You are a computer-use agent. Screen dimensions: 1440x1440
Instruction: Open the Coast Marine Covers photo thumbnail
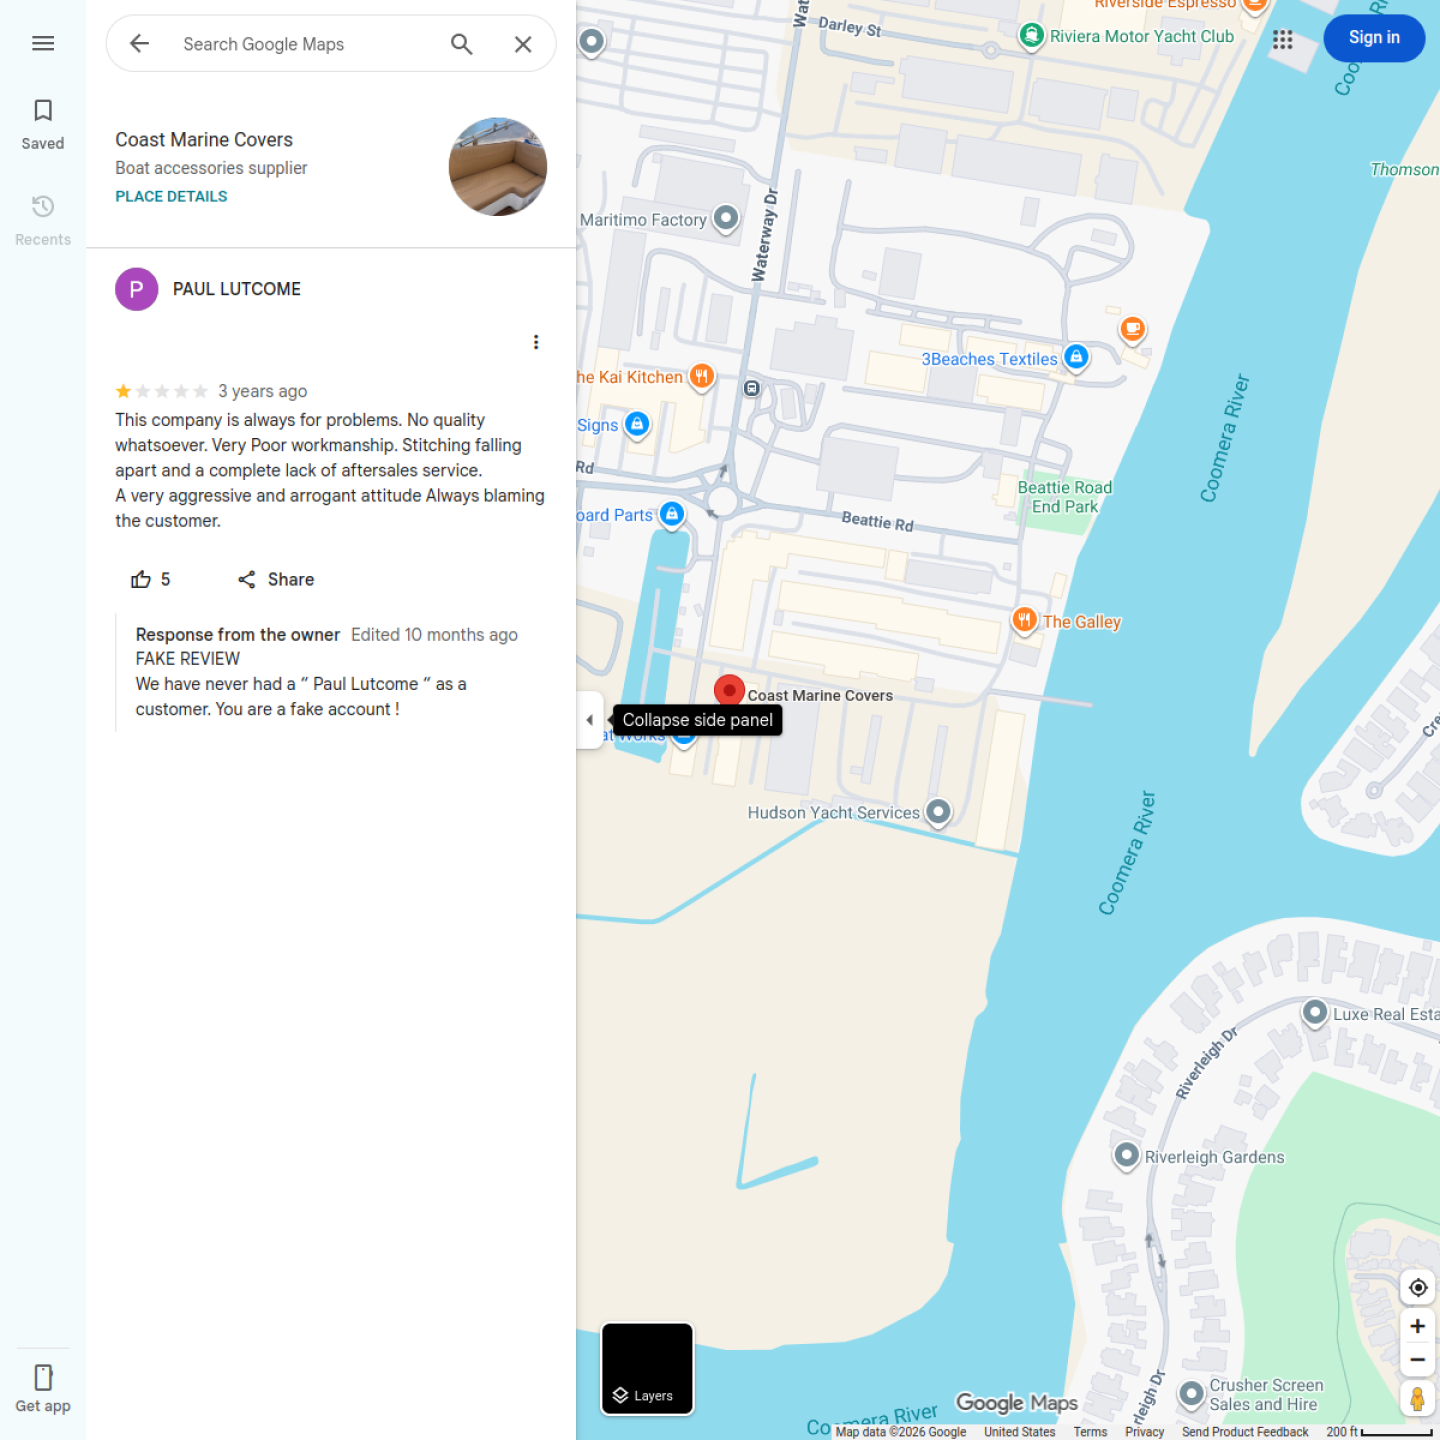pyautogui.click(x=498, y=166)
